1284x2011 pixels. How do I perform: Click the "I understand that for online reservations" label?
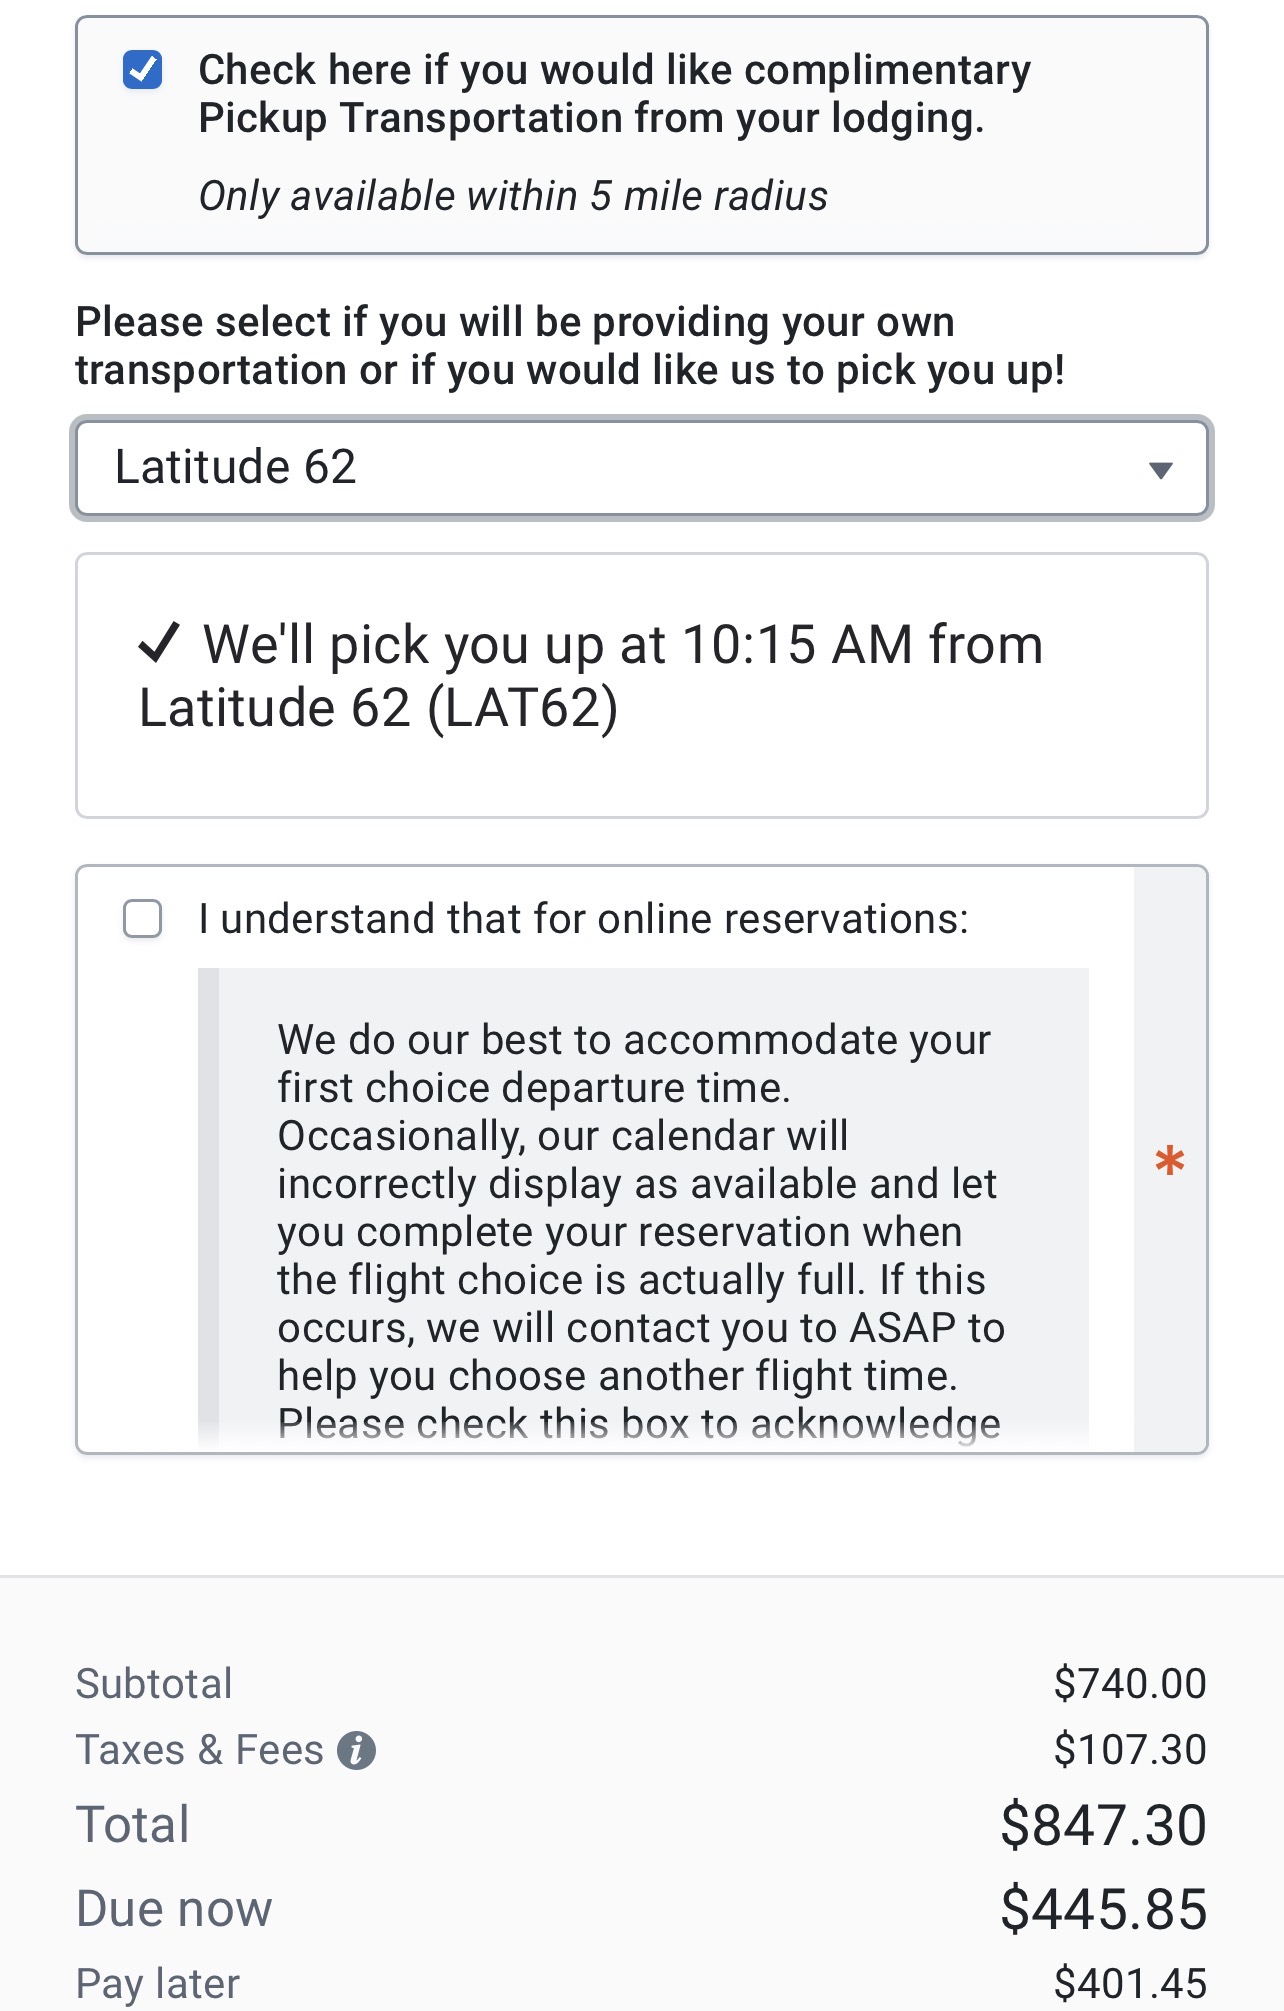(583, 918)
